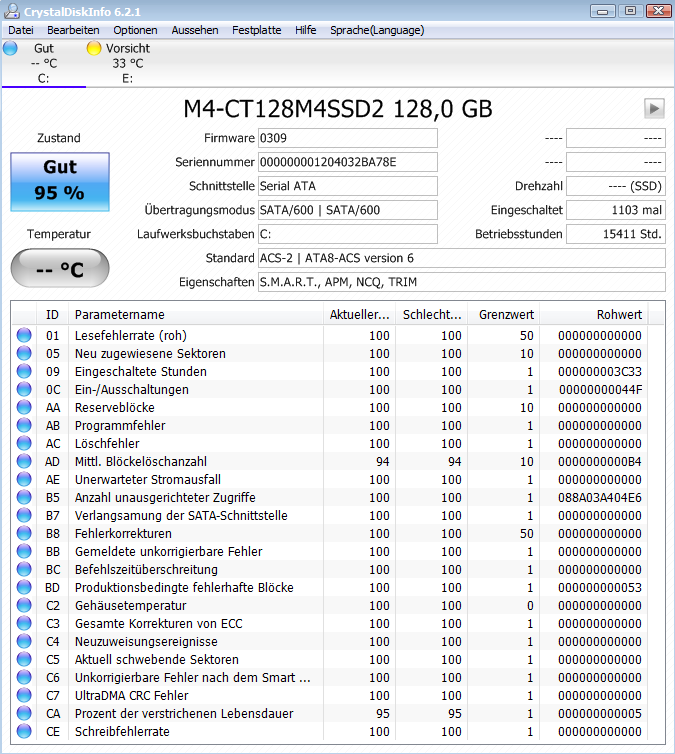675x754 pixels.
Task: Click the Rohwert column header
Action: [x=594, y=314]
